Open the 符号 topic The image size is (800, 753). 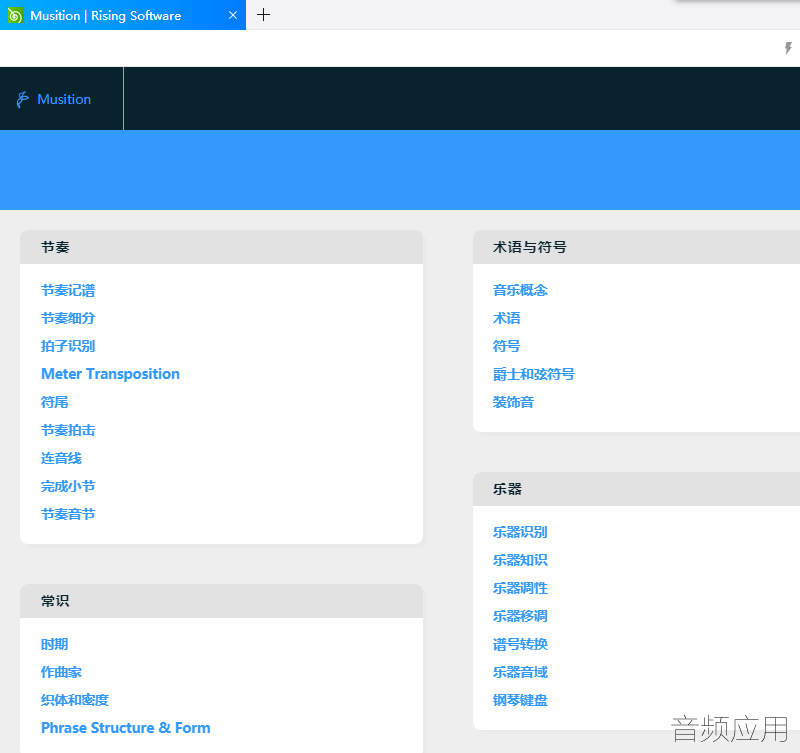coord(507,346)
